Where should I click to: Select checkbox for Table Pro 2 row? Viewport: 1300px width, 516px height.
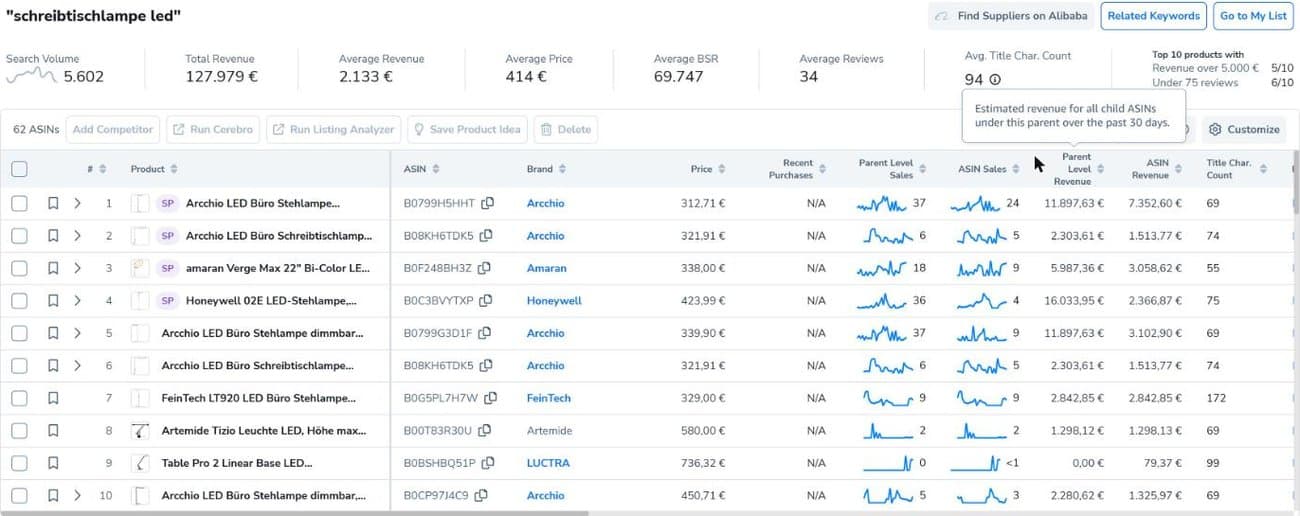pyautogui.click(x=19, y=463)
